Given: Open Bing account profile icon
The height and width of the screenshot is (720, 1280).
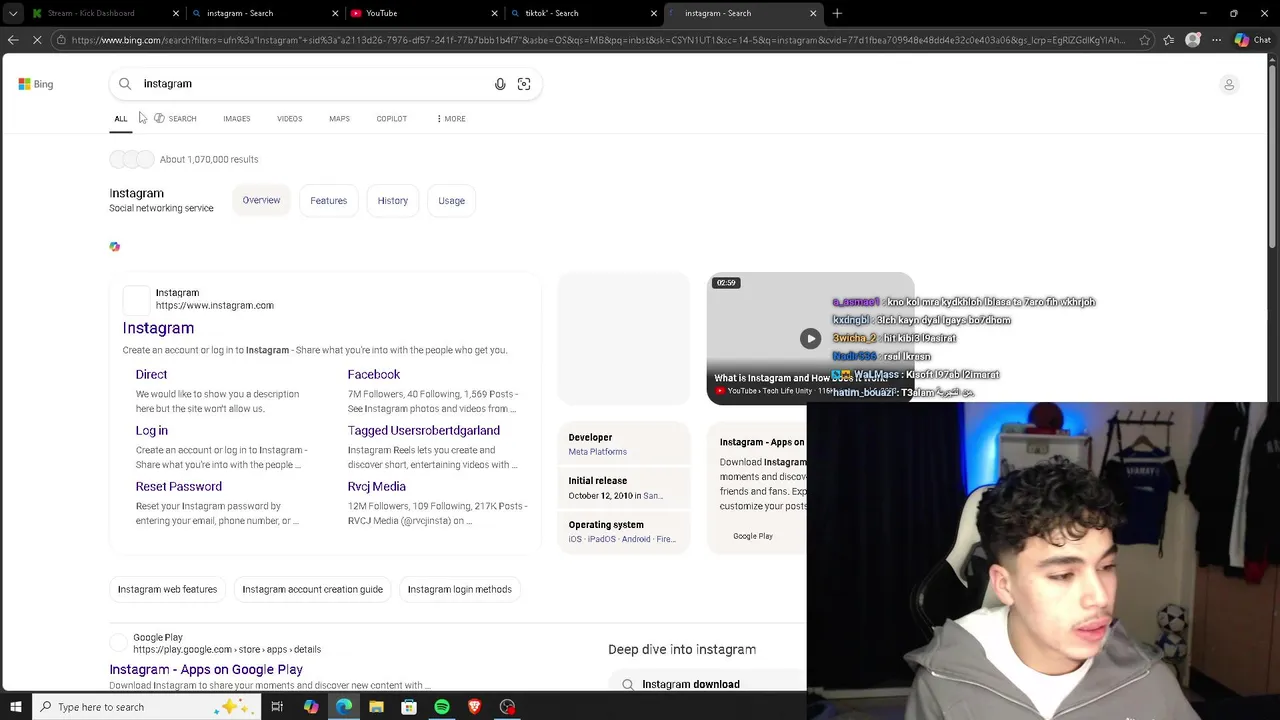Looking at the screenshot, I should point(1229,84).
